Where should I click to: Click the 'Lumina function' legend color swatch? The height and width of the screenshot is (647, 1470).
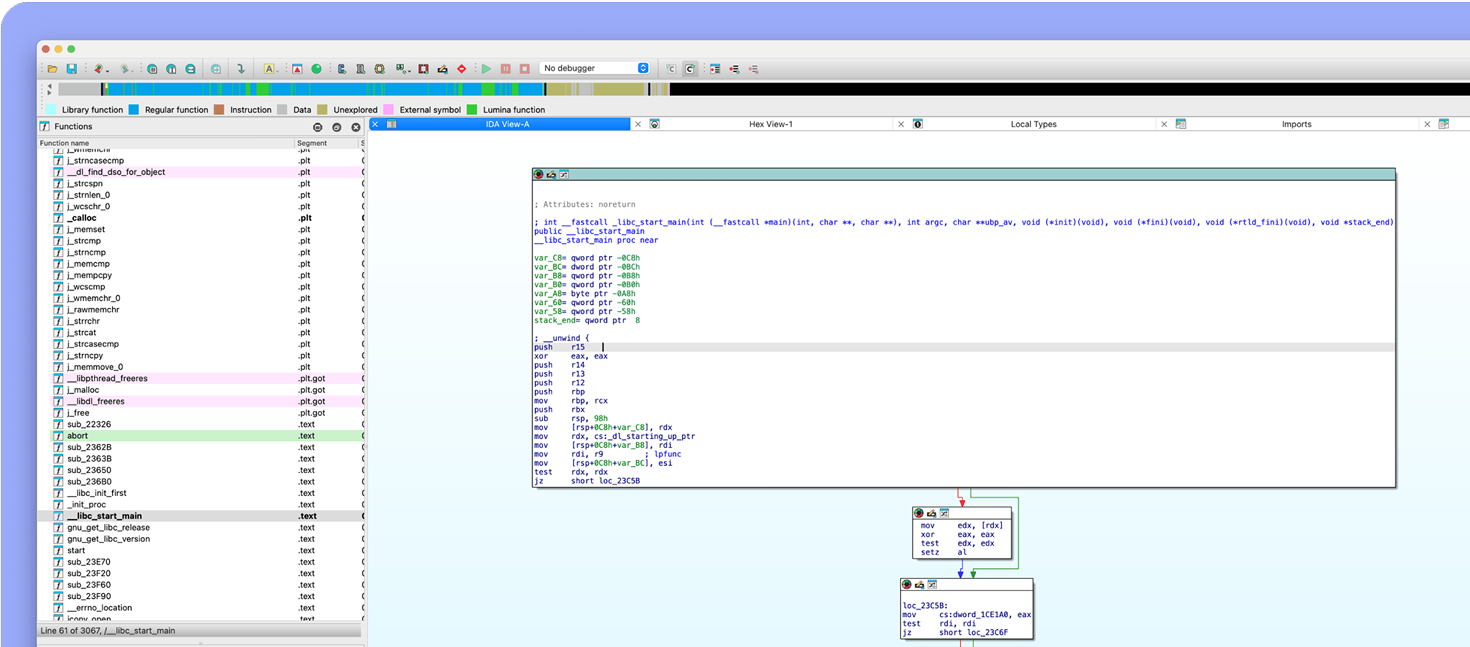click(x=472, y=109)
